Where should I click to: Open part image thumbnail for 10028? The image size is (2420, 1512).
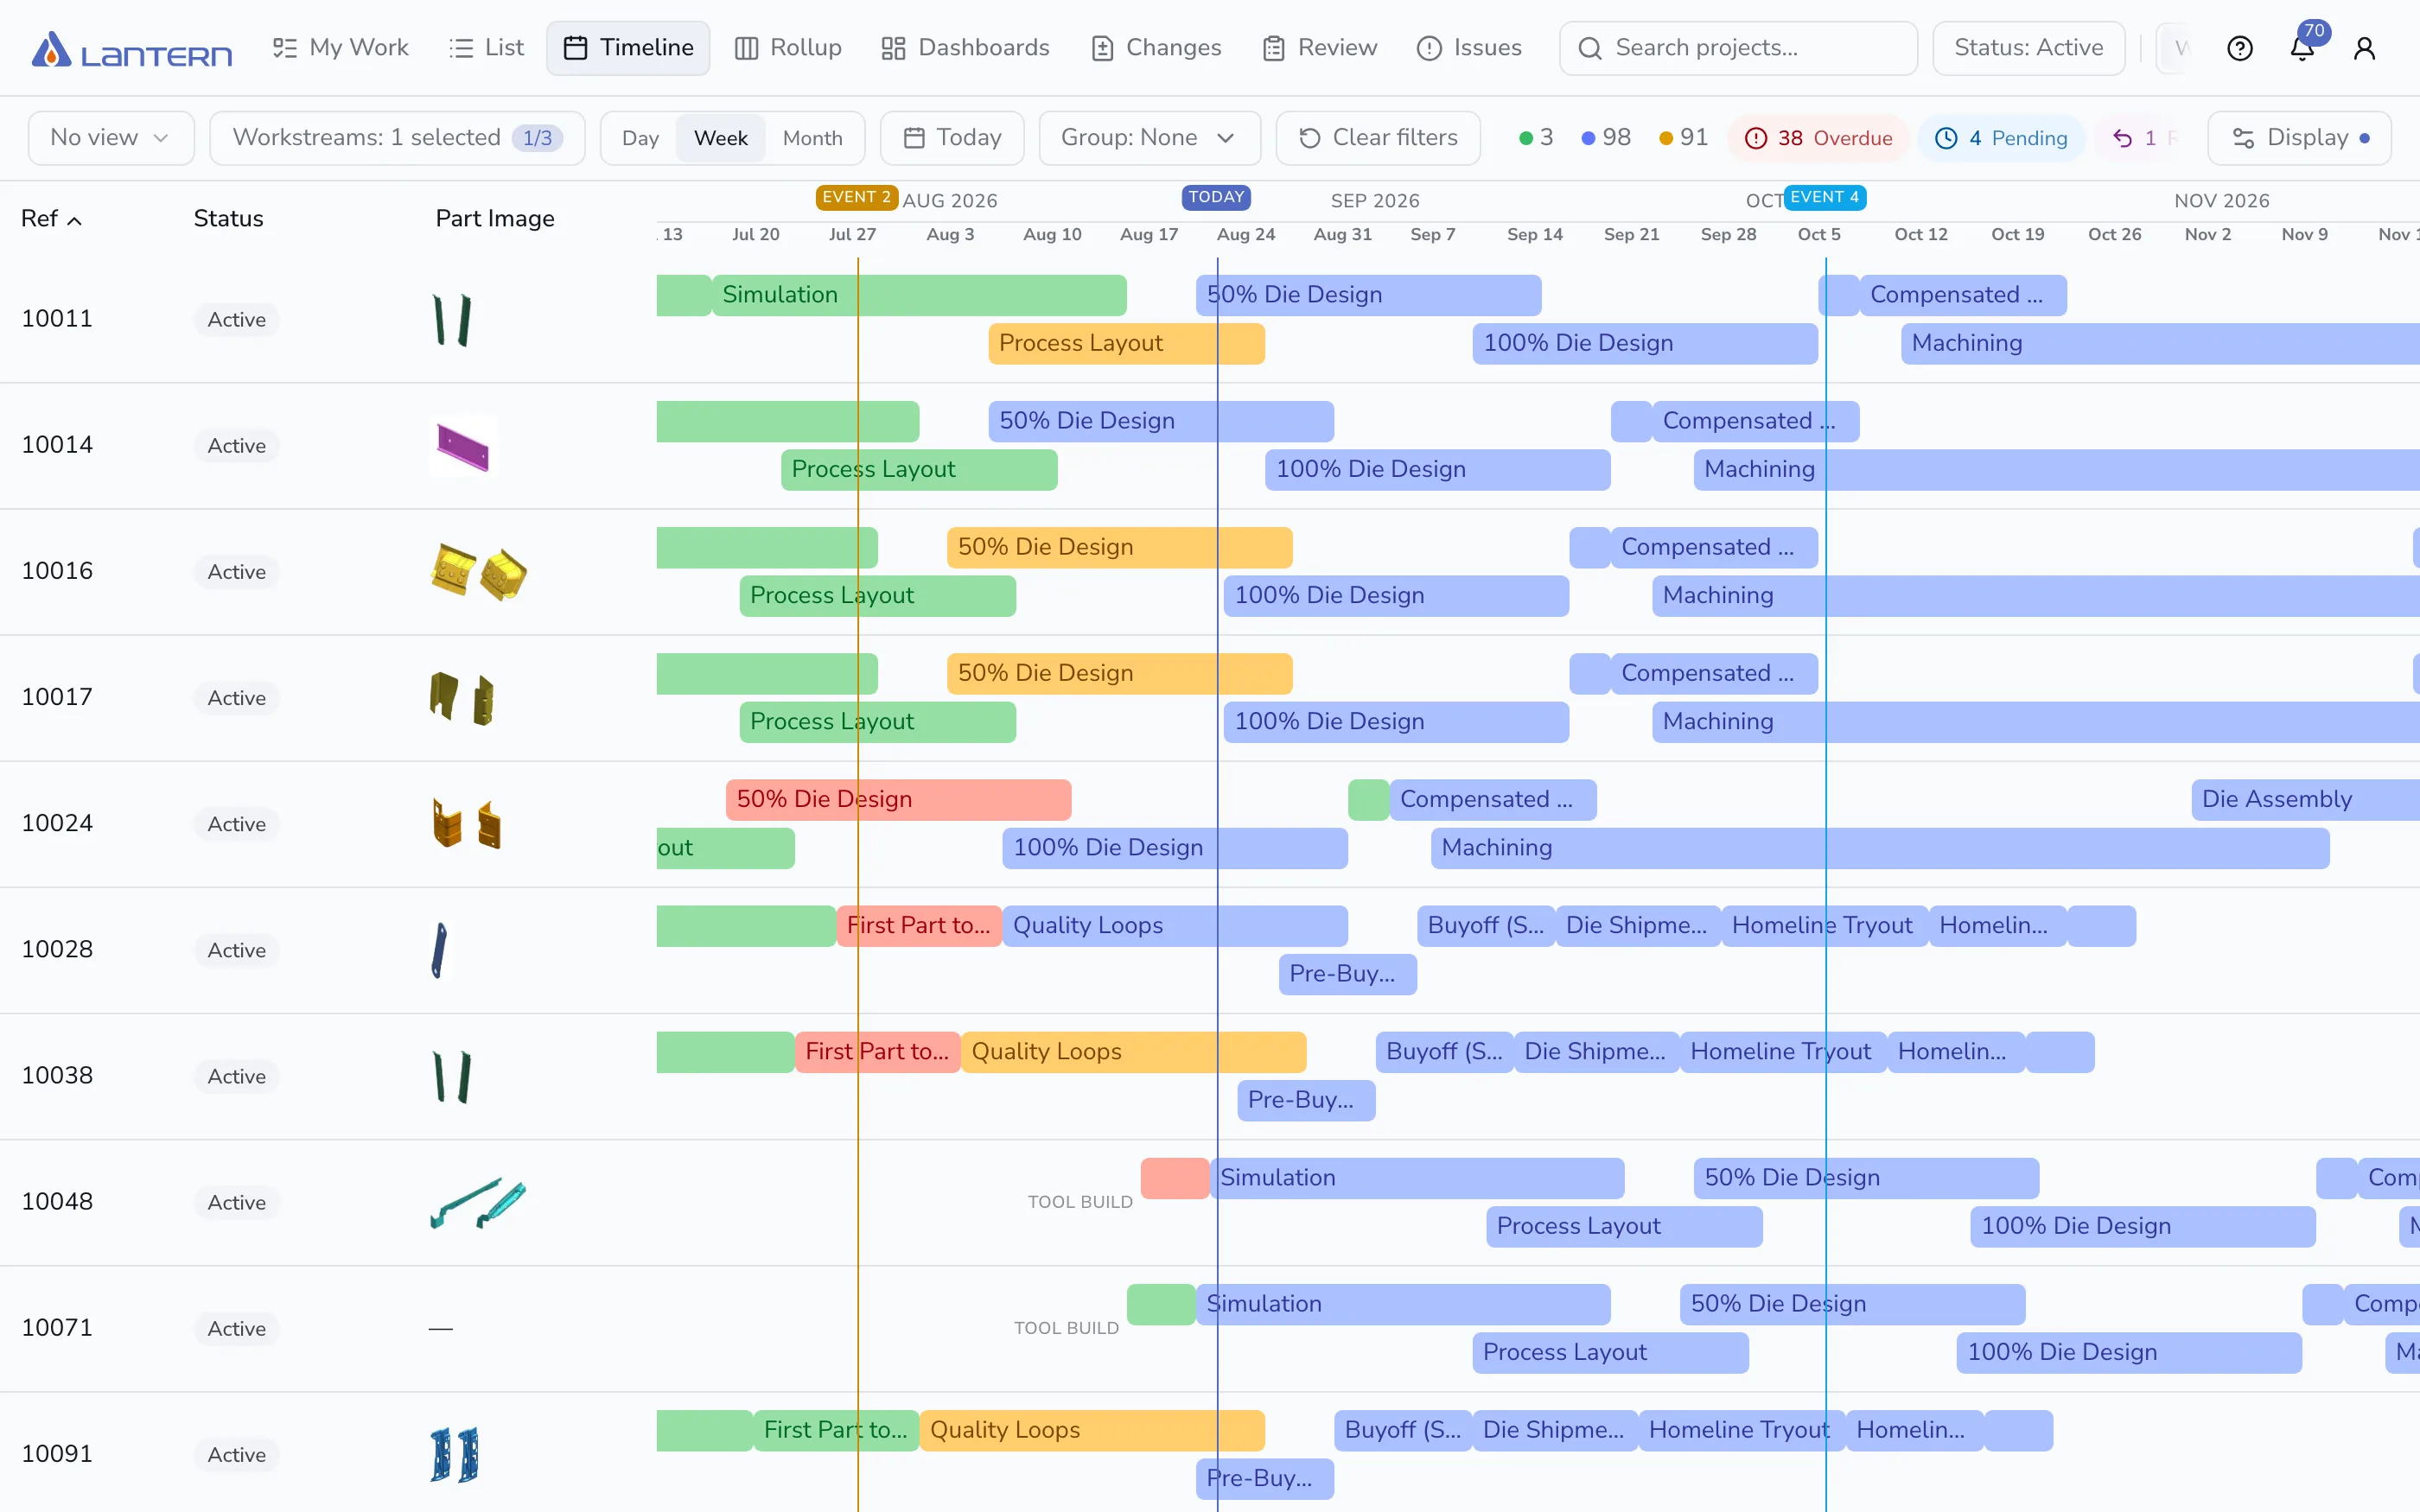pyautogui.click(x=439, y=950)
